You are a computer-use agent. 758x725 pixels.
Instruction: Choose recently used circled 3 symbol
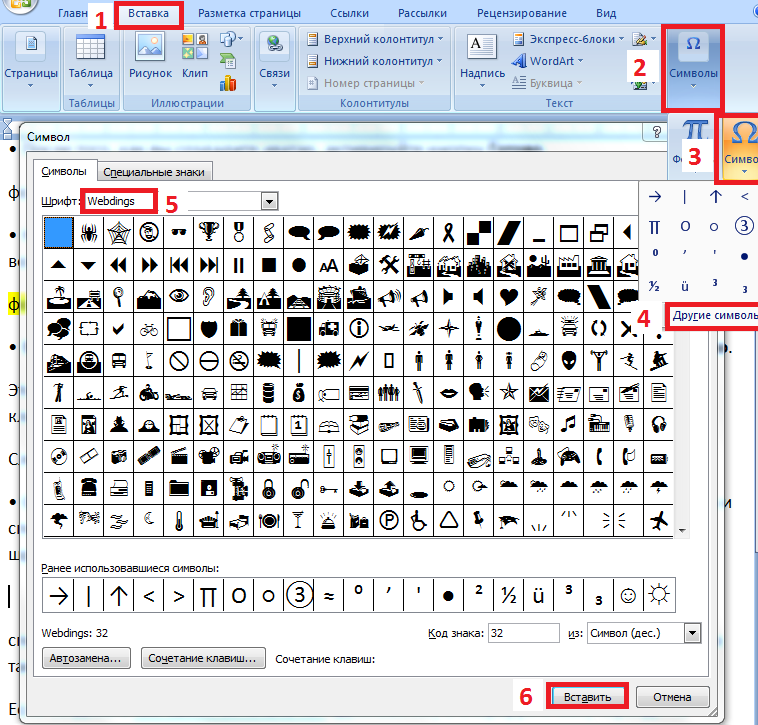click(x=299, y=595)
